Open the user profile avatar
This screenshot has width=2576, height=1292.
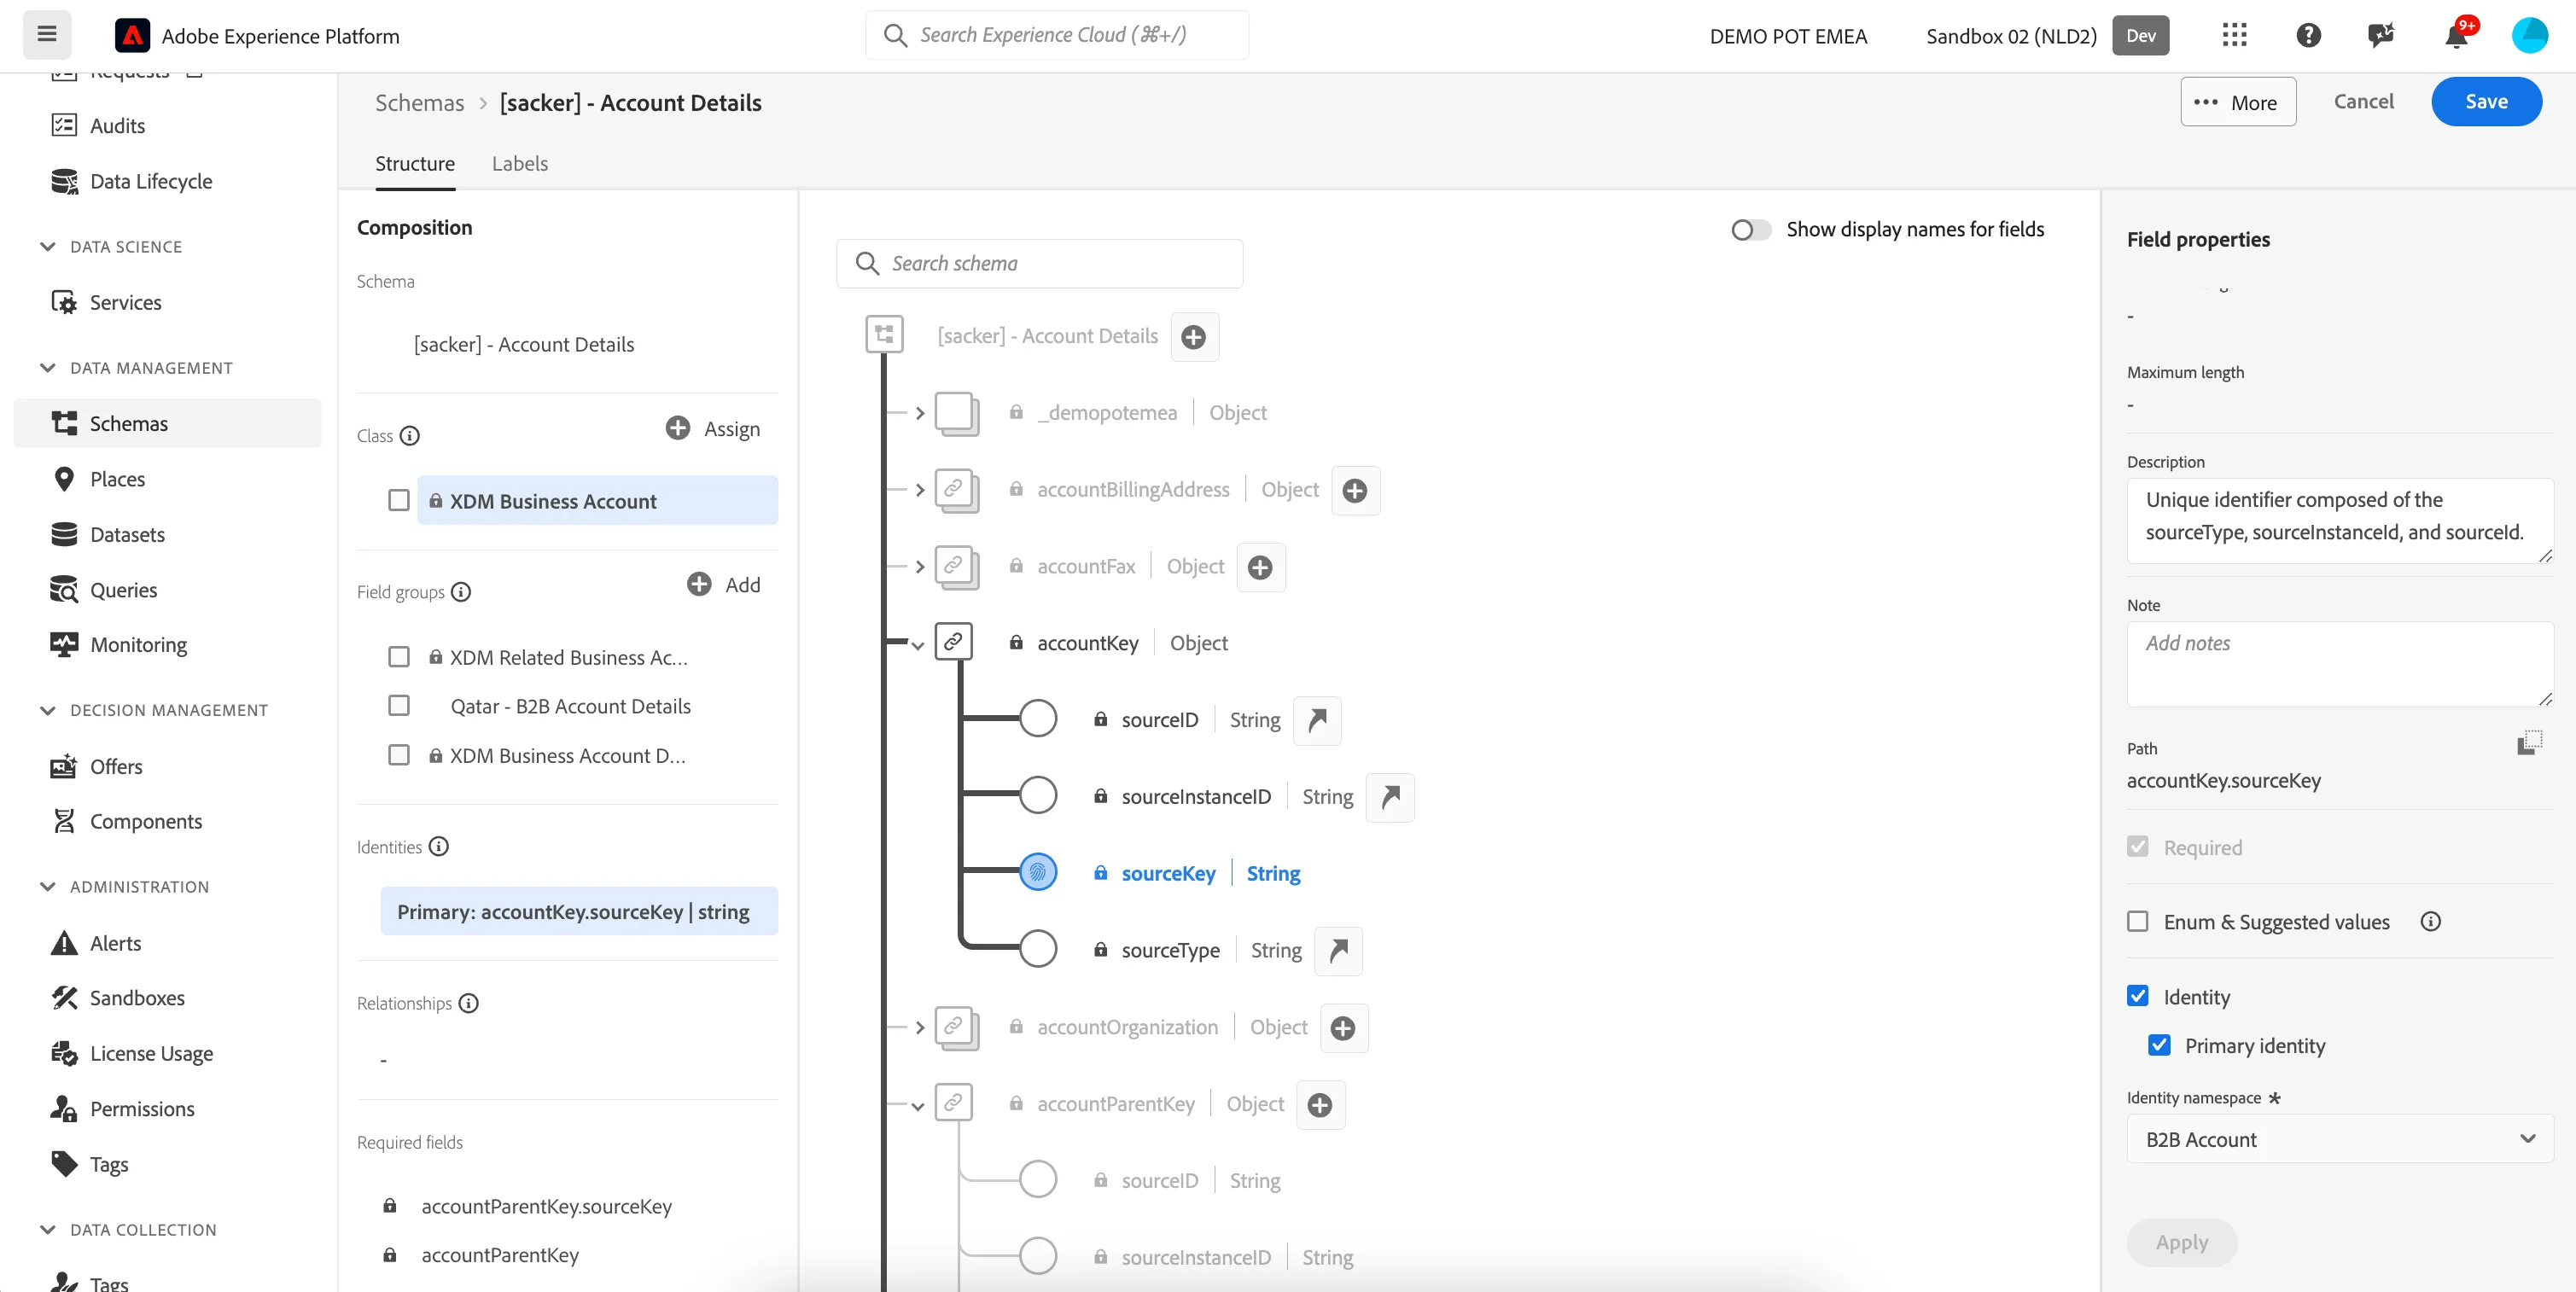pyautogui.click(x=2530, y=35)
